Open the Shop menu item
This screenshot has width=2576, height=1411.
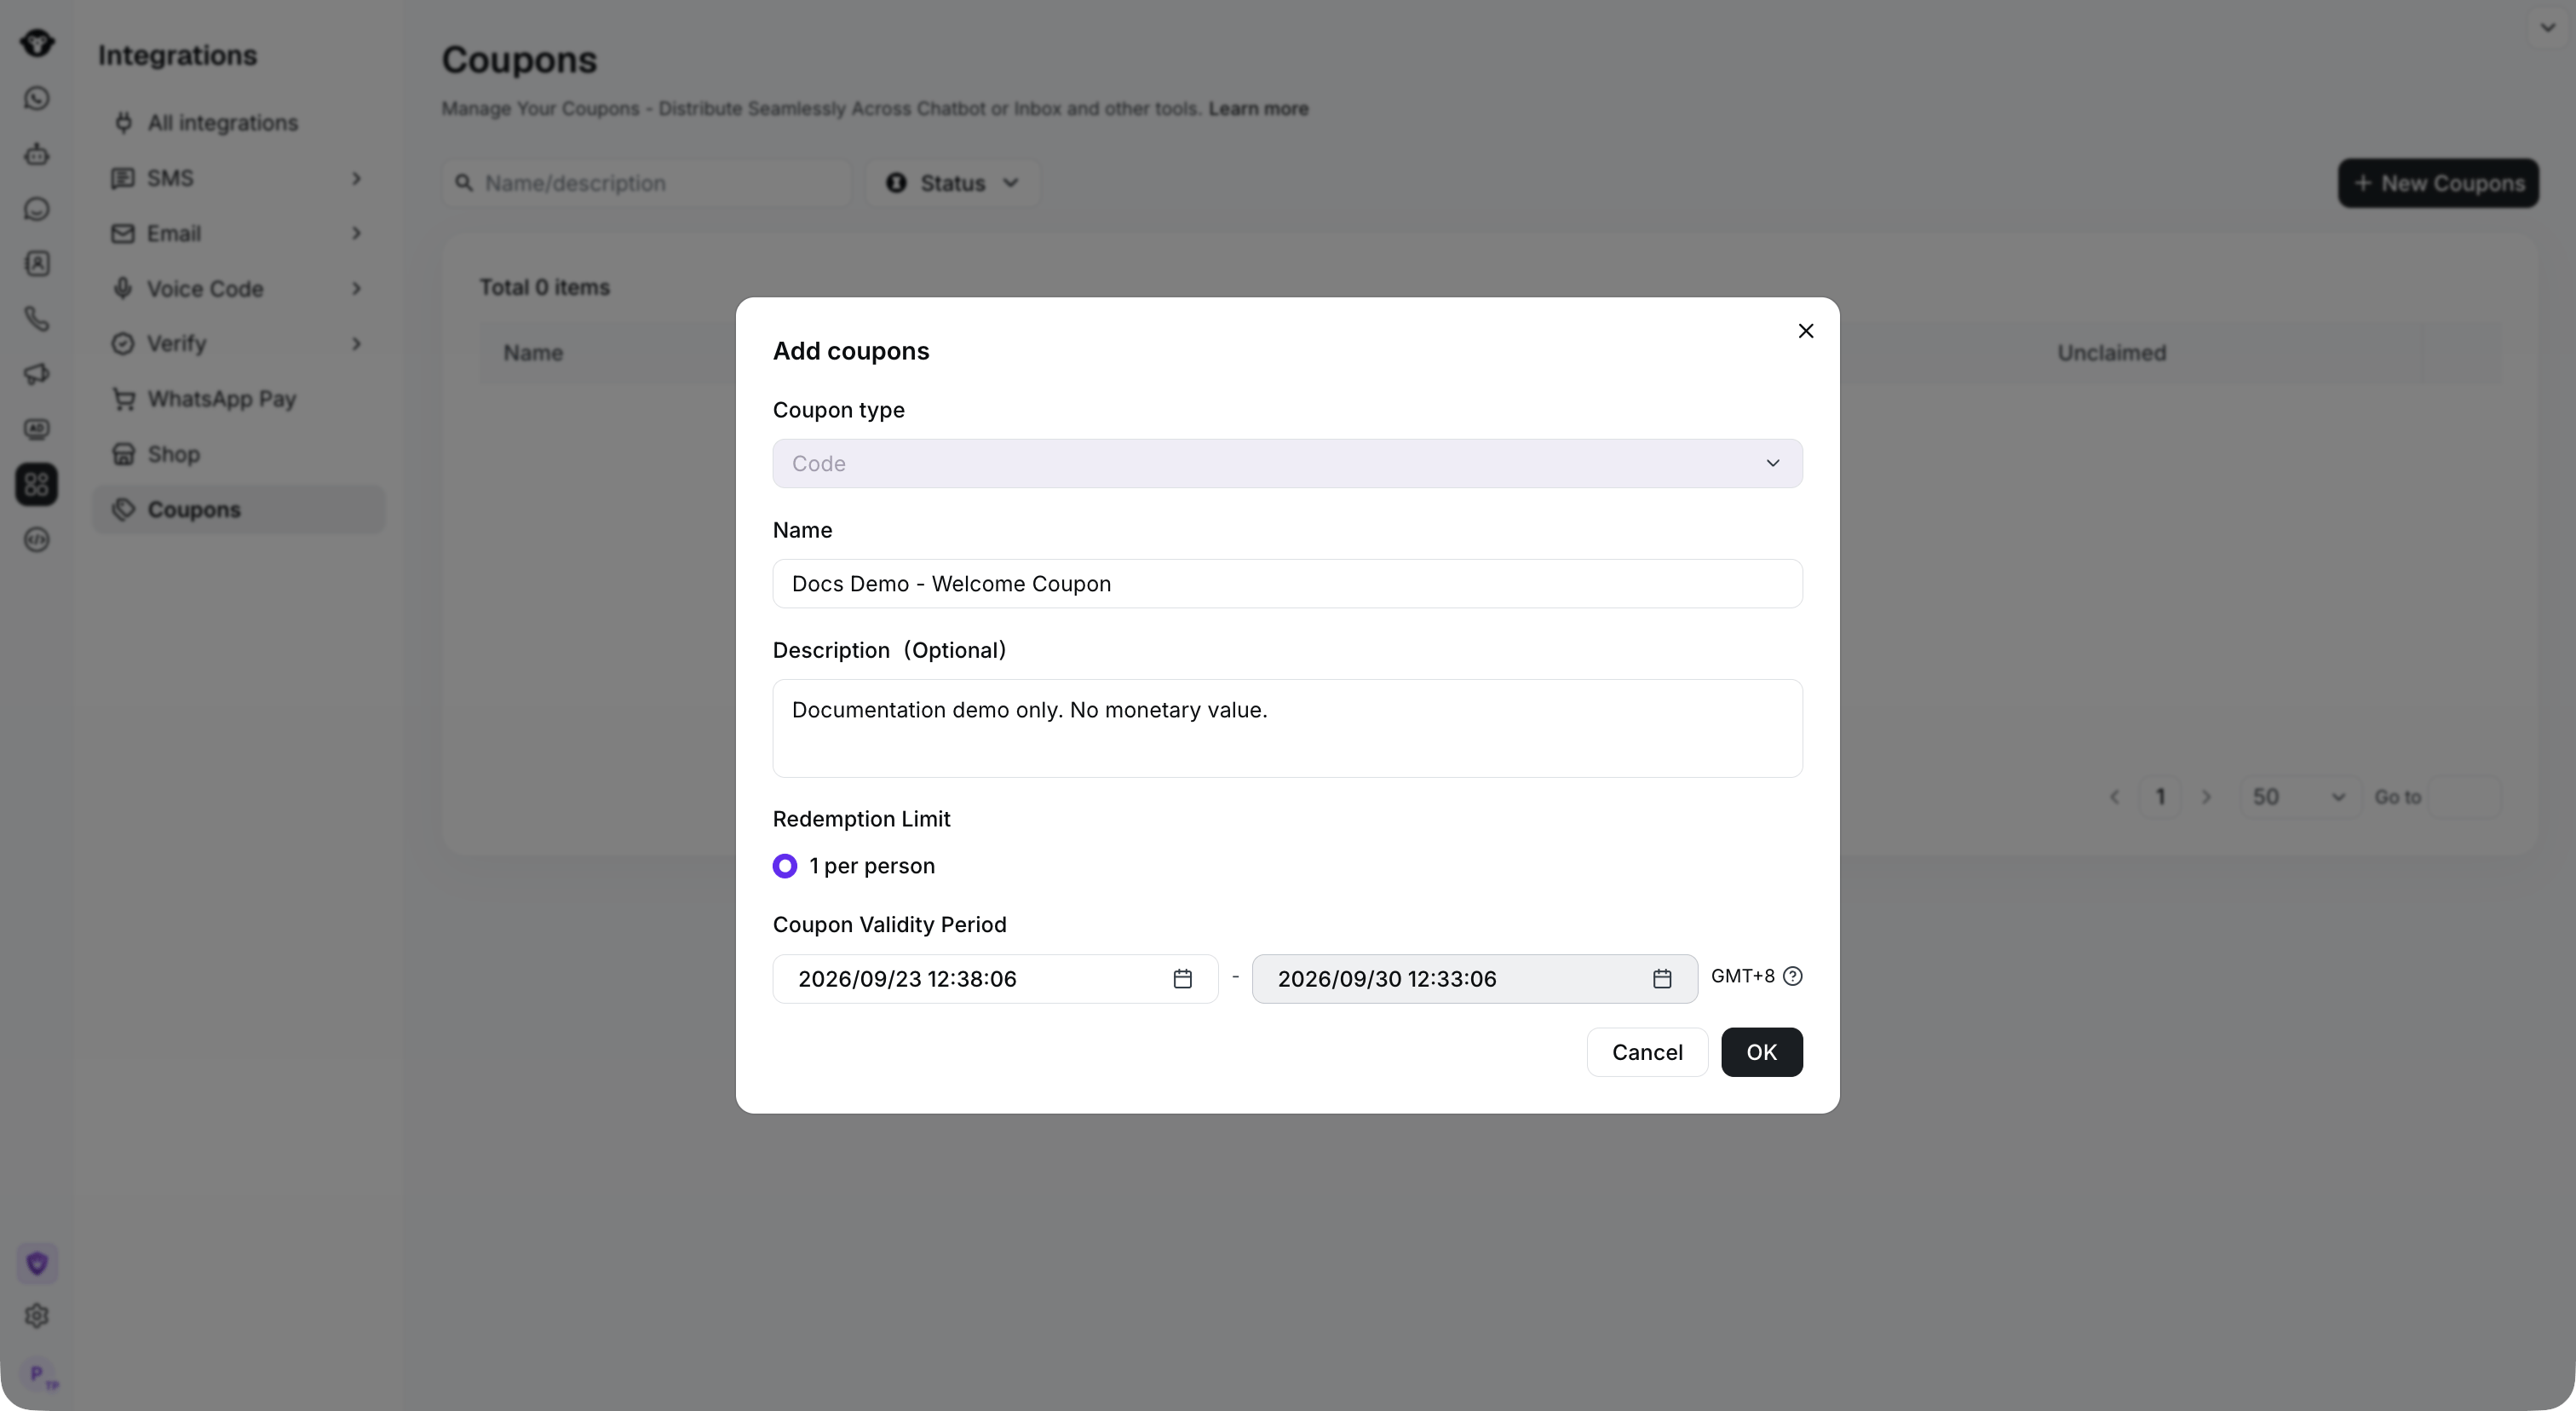pyautogui.click(x=238, y=454)
